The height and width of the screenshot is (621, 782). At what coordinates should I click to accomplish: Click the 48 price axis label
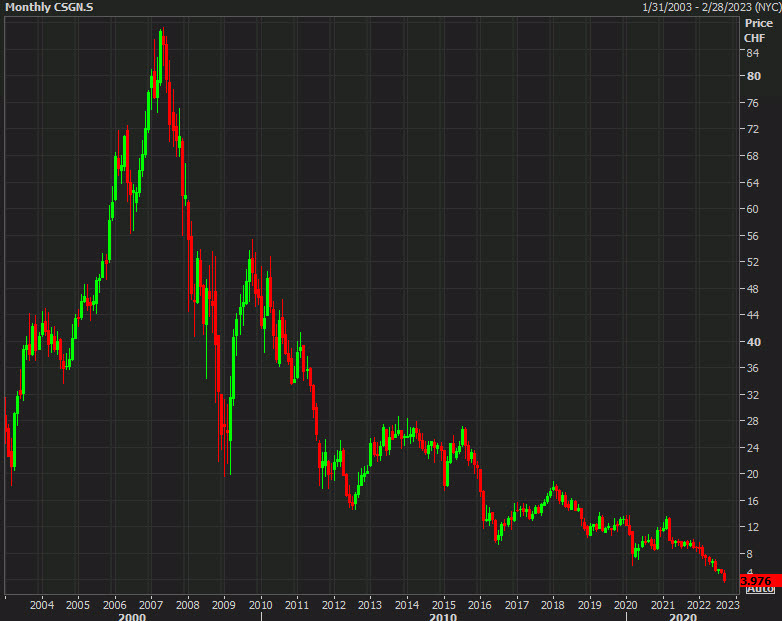(x=753, y=289)
